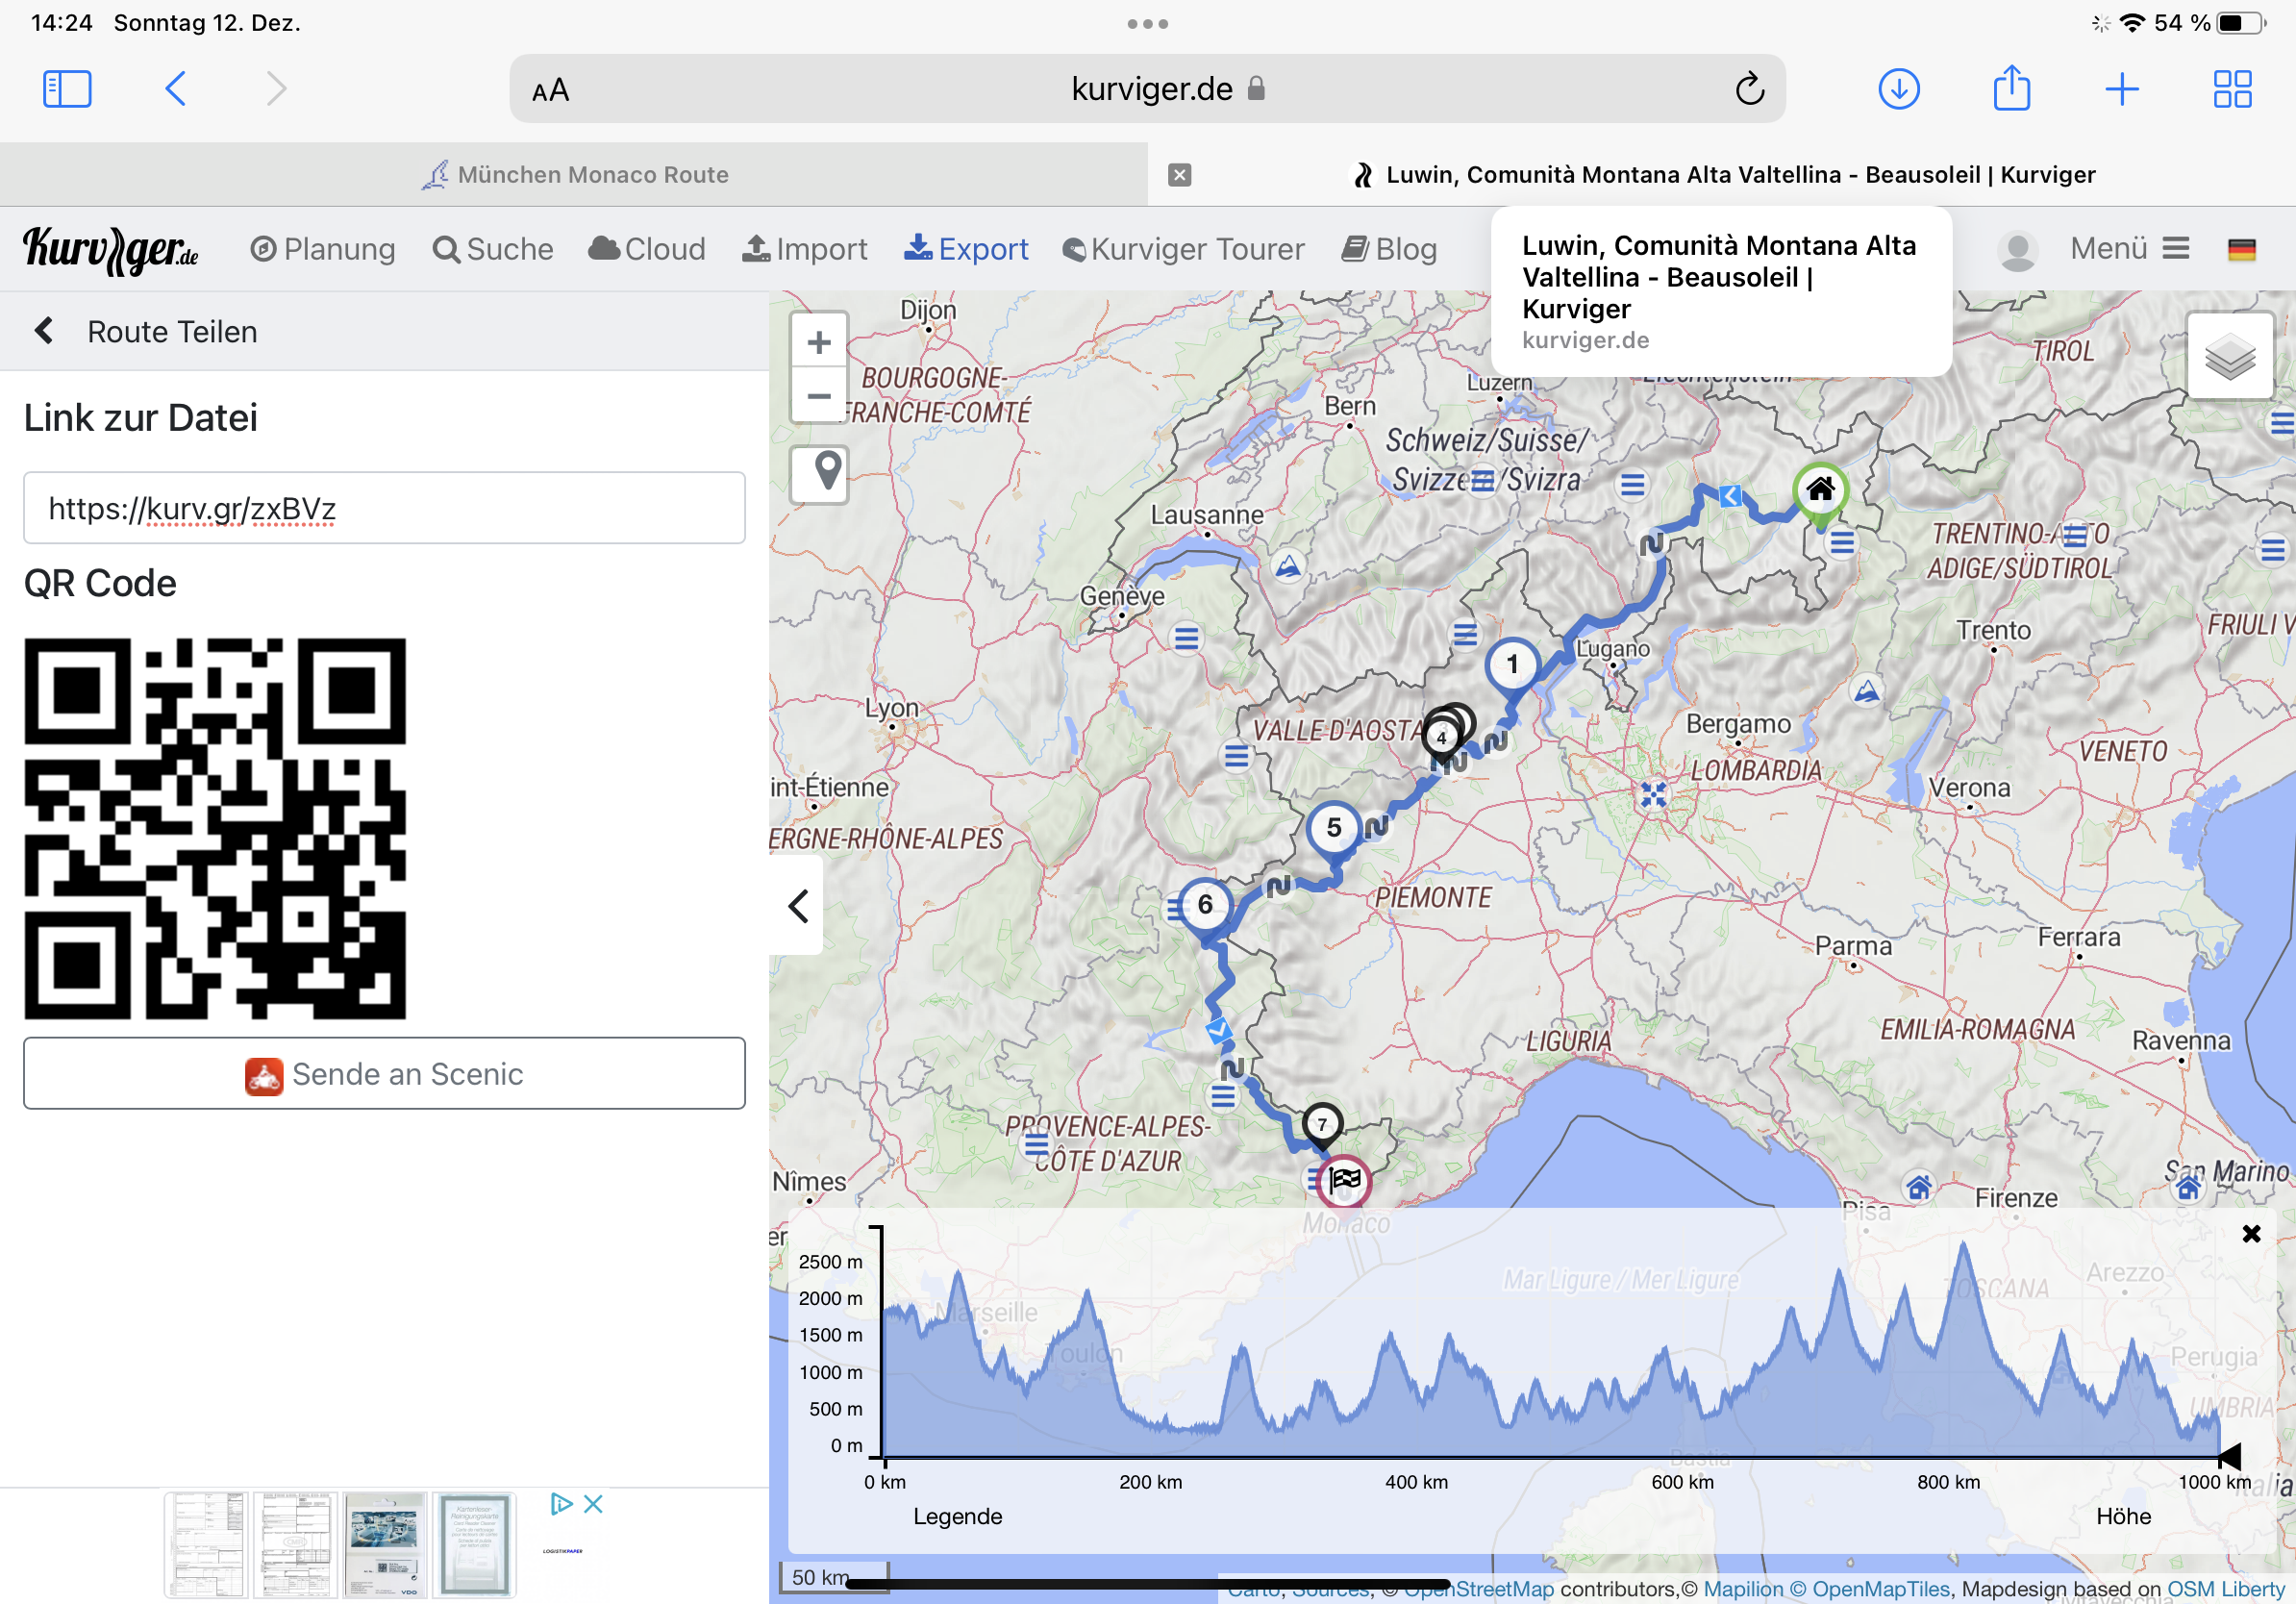Reload the kurviger.de page
This screenshot has height=1604, width=2296.
pyautogui.click(x=1749, y=89)
